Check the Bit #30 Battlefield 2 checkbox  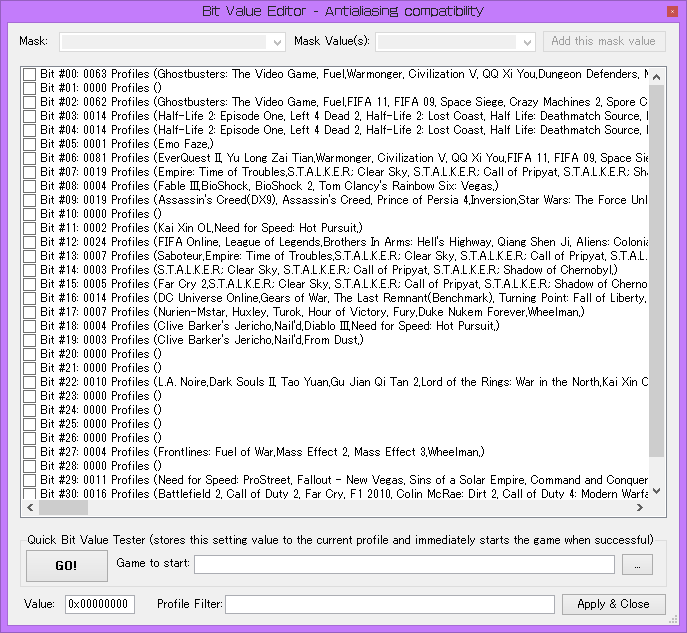pos(29,494)
